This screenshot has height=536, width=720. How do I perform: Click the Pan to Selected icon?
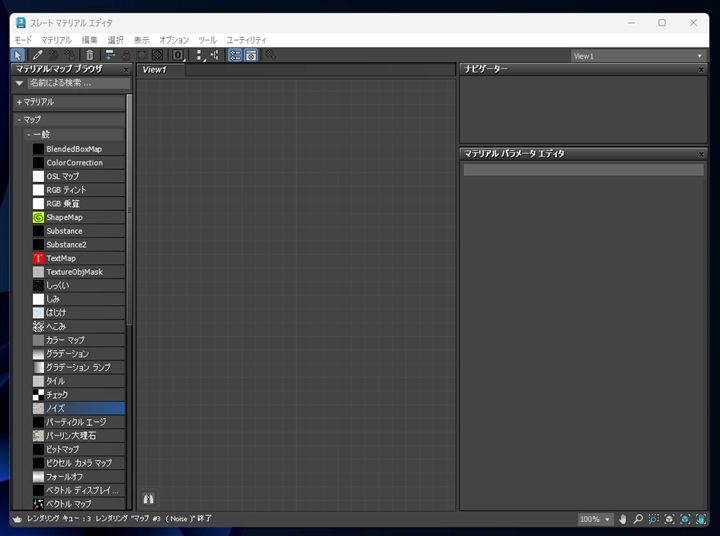tap(701, 519)
